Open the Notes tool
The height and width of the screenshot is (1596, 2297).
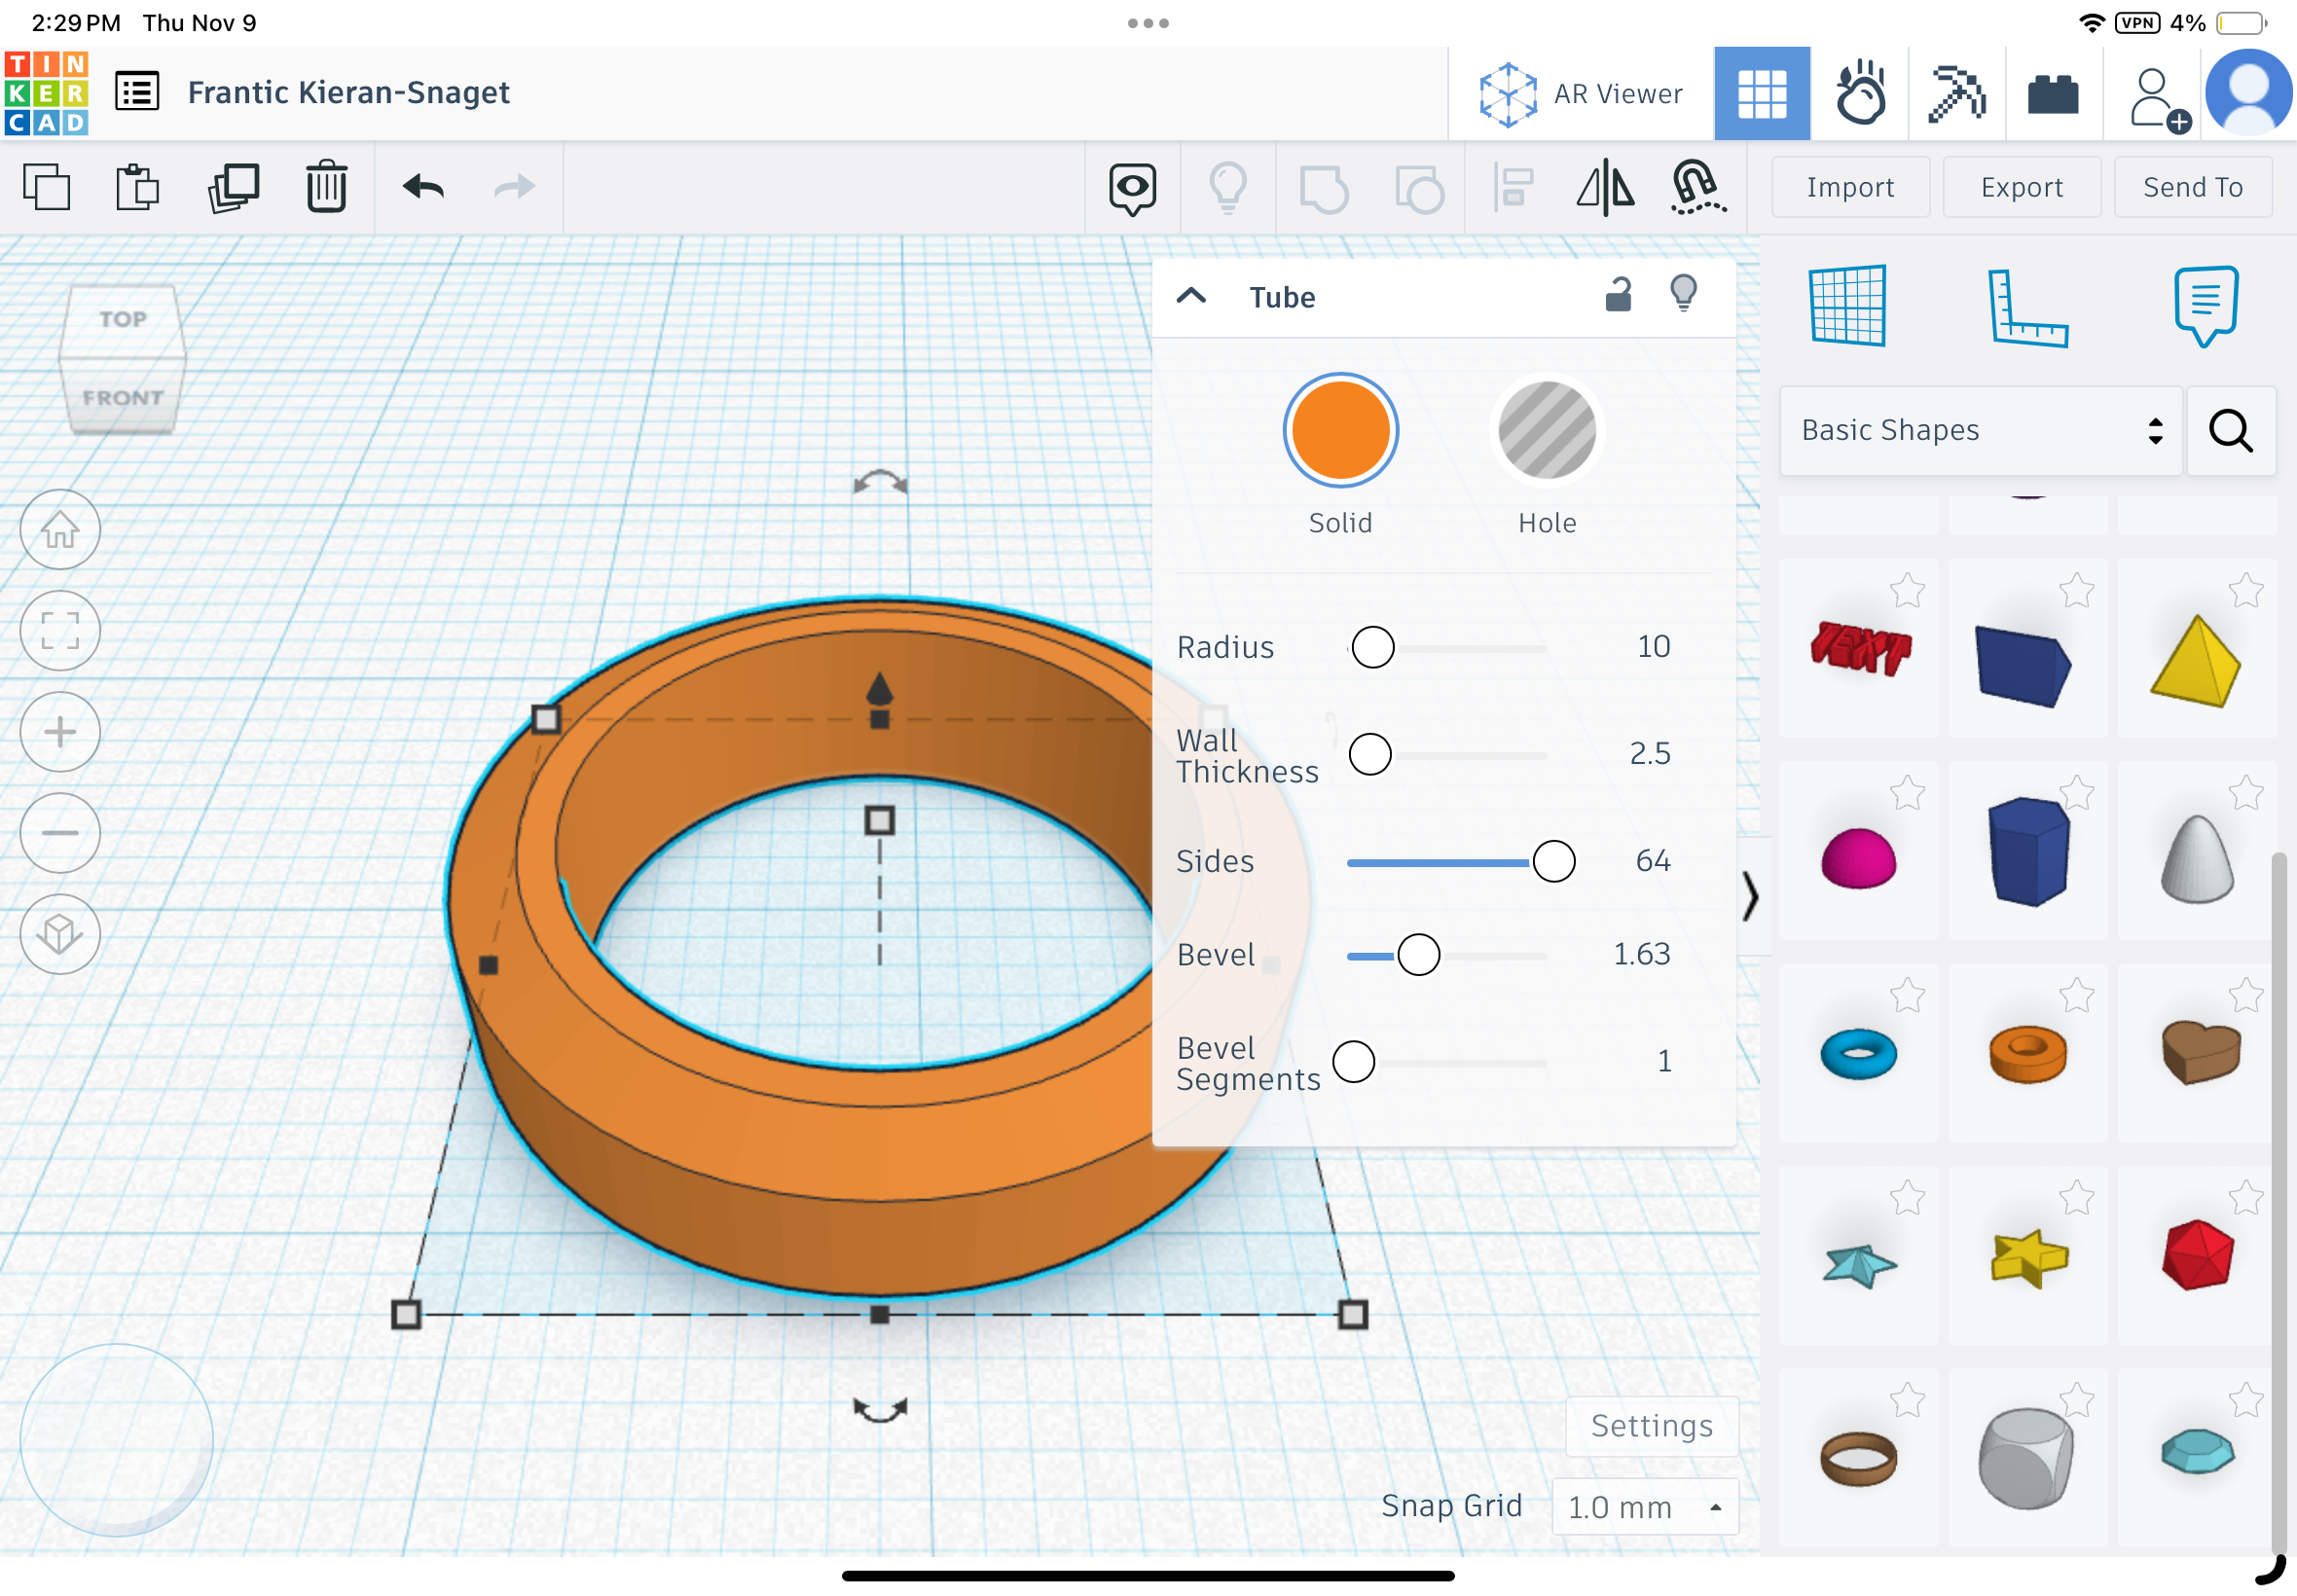point(2205,306)
